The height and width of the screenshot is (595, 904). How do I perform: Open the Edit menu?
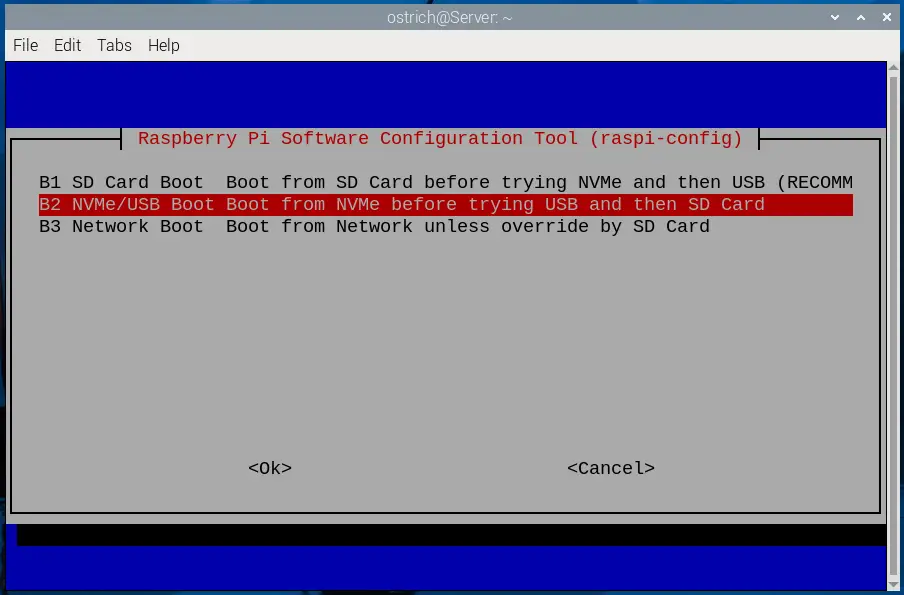(67, 45)
